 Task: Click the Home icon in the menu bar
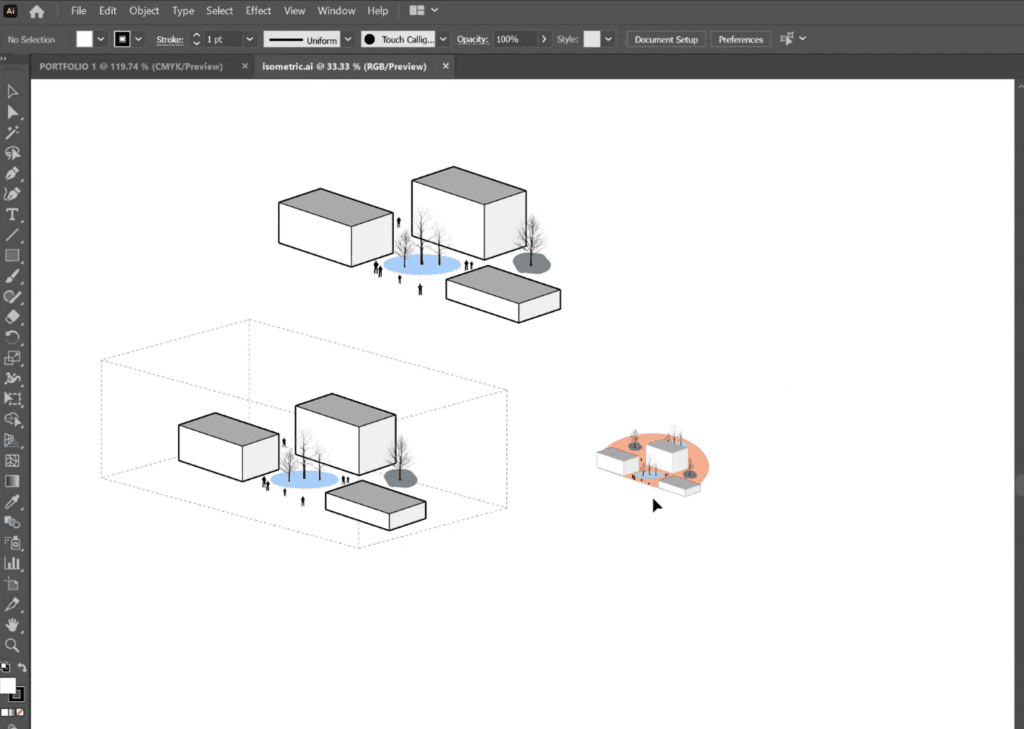click(x=37, y=11)
